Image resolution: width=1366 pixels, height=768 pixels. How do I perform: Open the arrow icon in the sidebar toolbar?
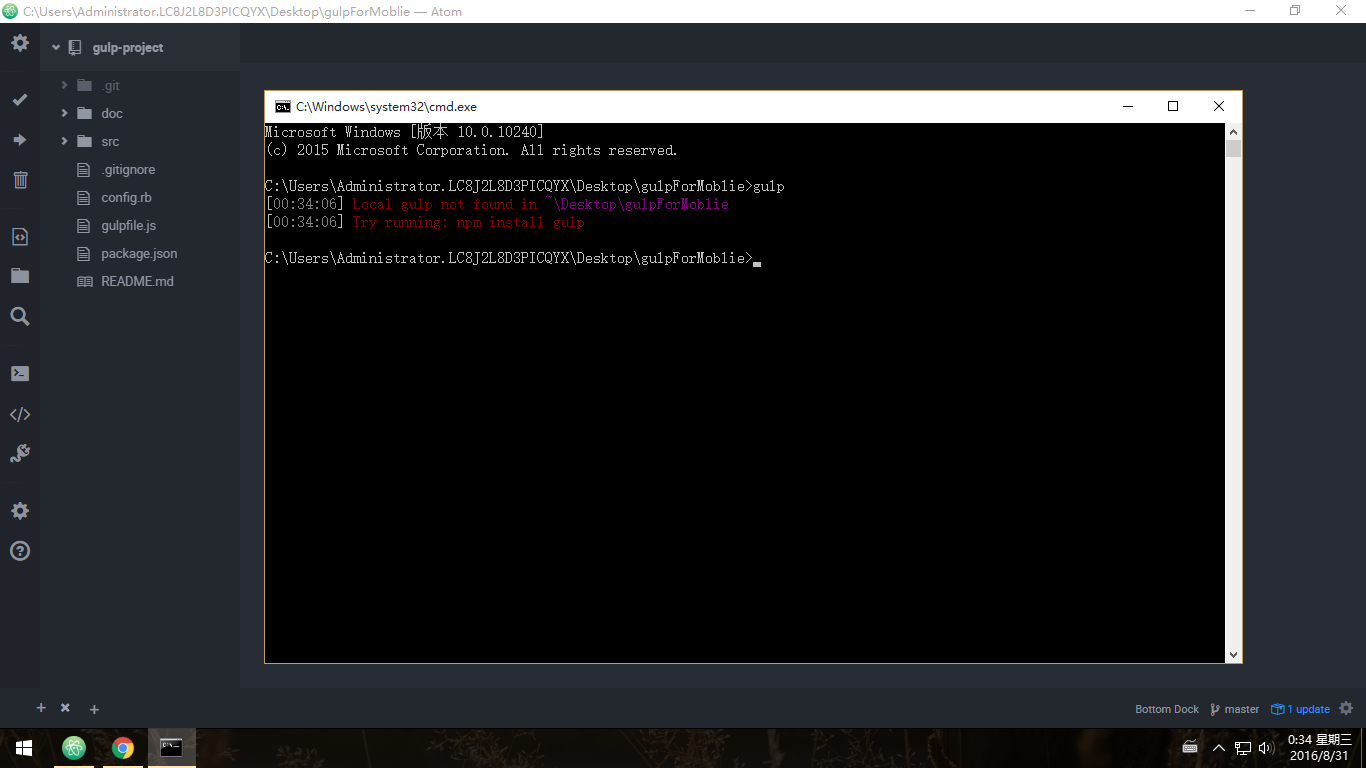tap(19, 140)
